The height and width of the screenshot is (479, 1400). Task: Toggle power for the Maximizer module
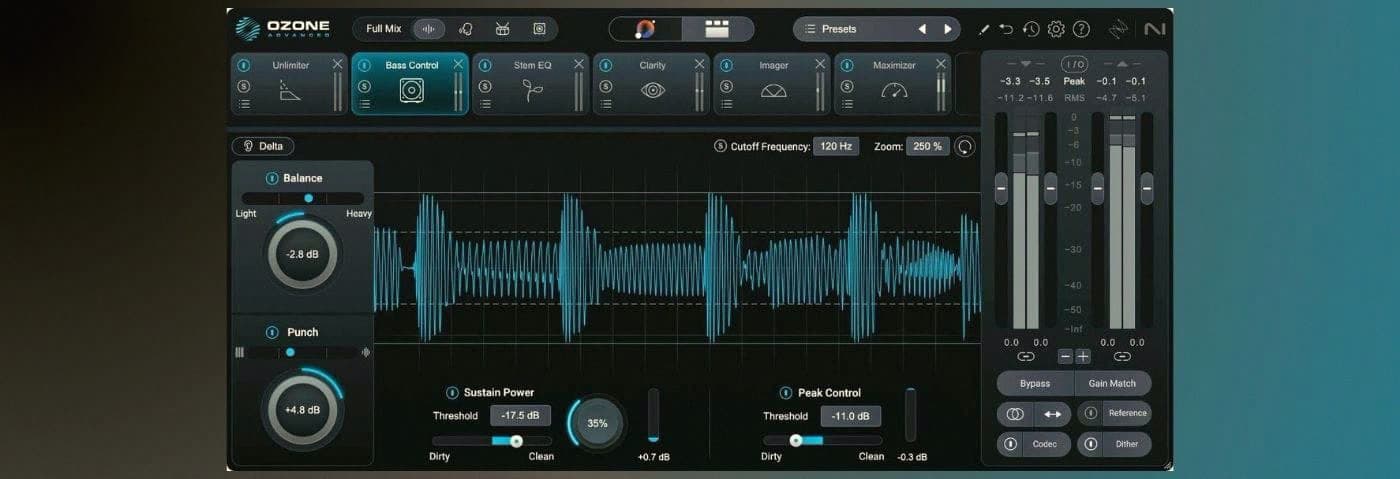[847, 66]
